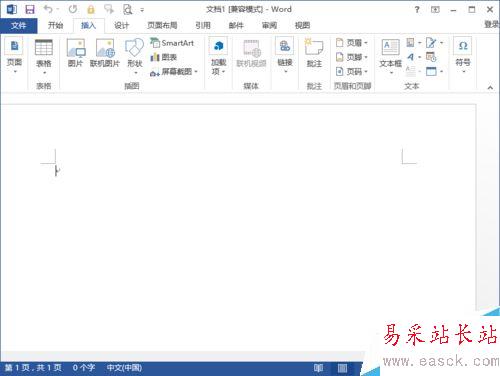
Task: Open the 页眉 (Header) dropdown
Action: click(351, 43)
